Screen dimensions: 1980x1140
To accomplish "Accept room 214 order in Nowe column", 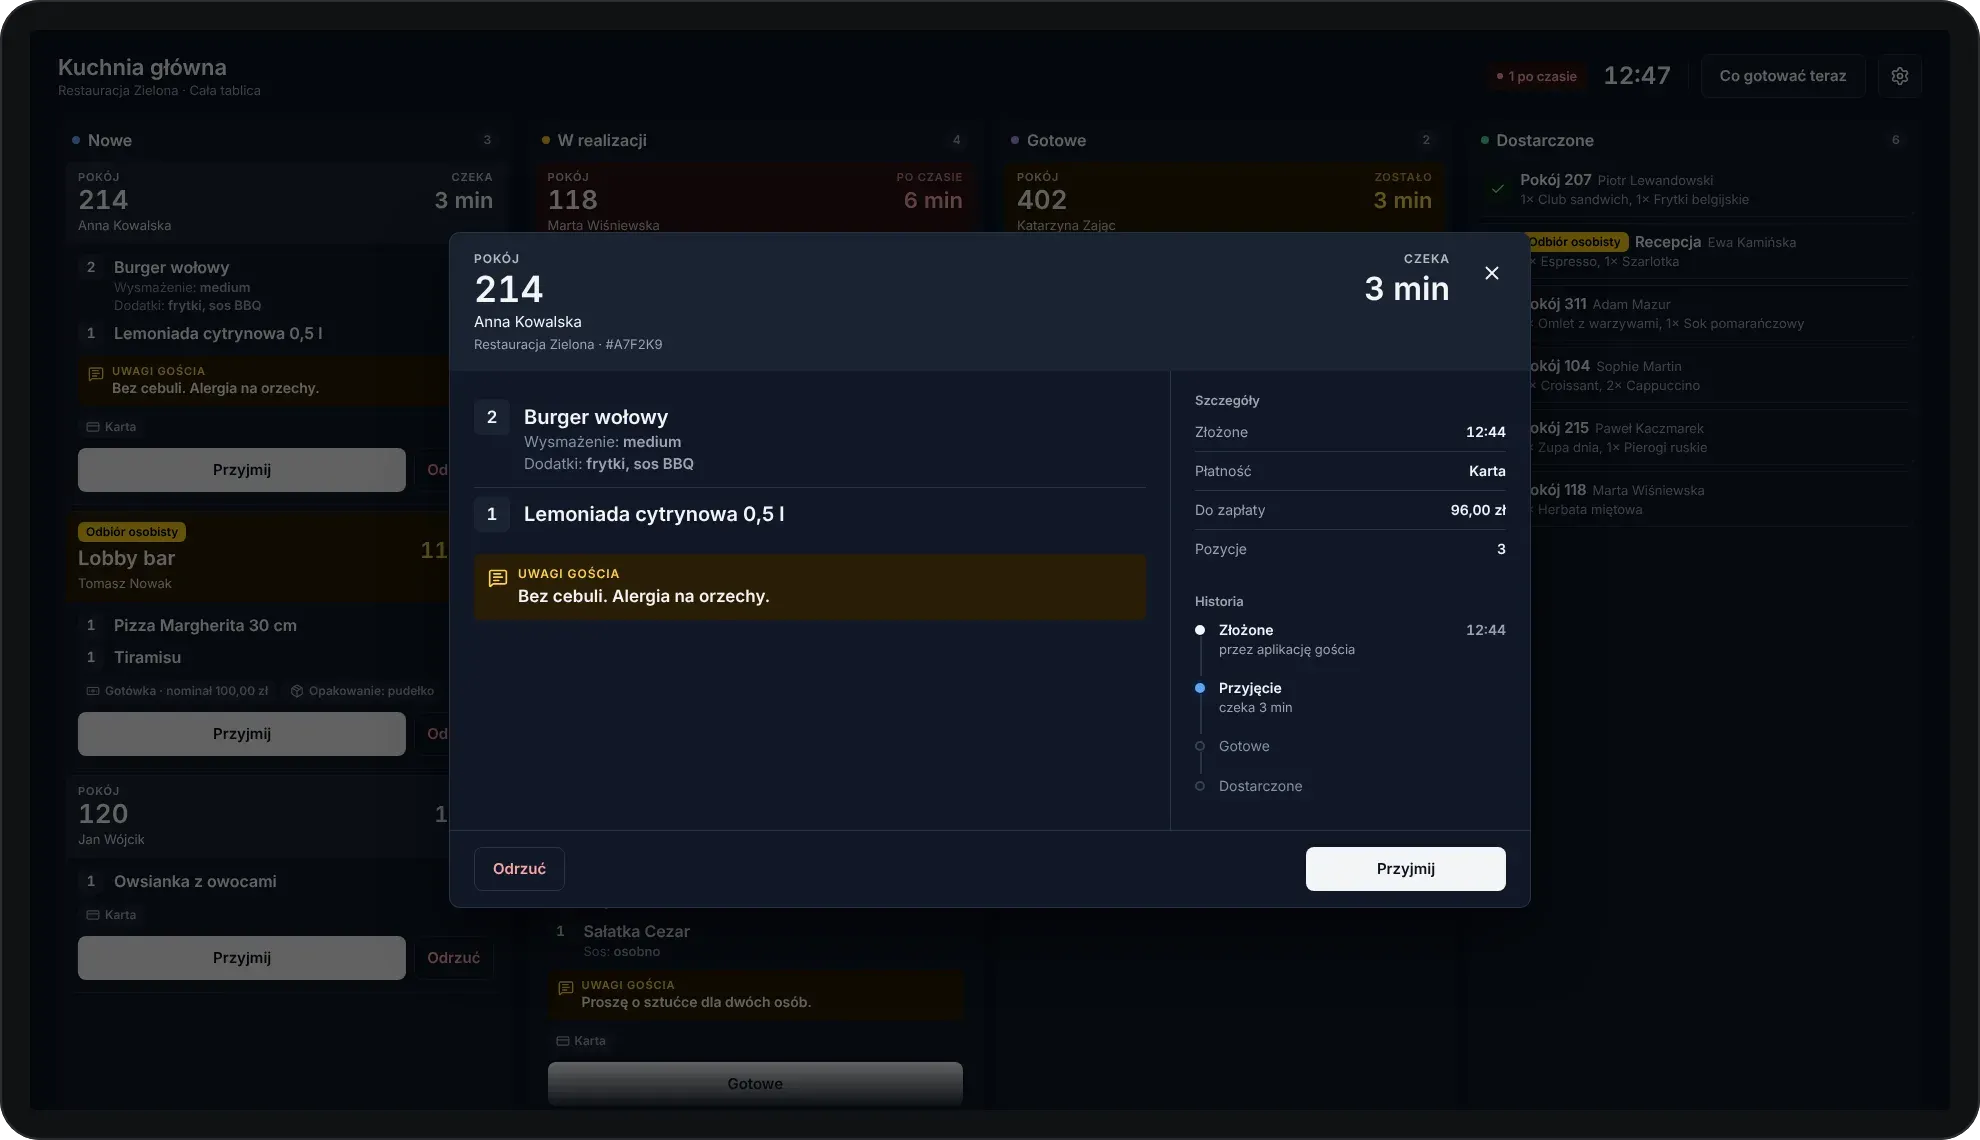I will 242,470.
